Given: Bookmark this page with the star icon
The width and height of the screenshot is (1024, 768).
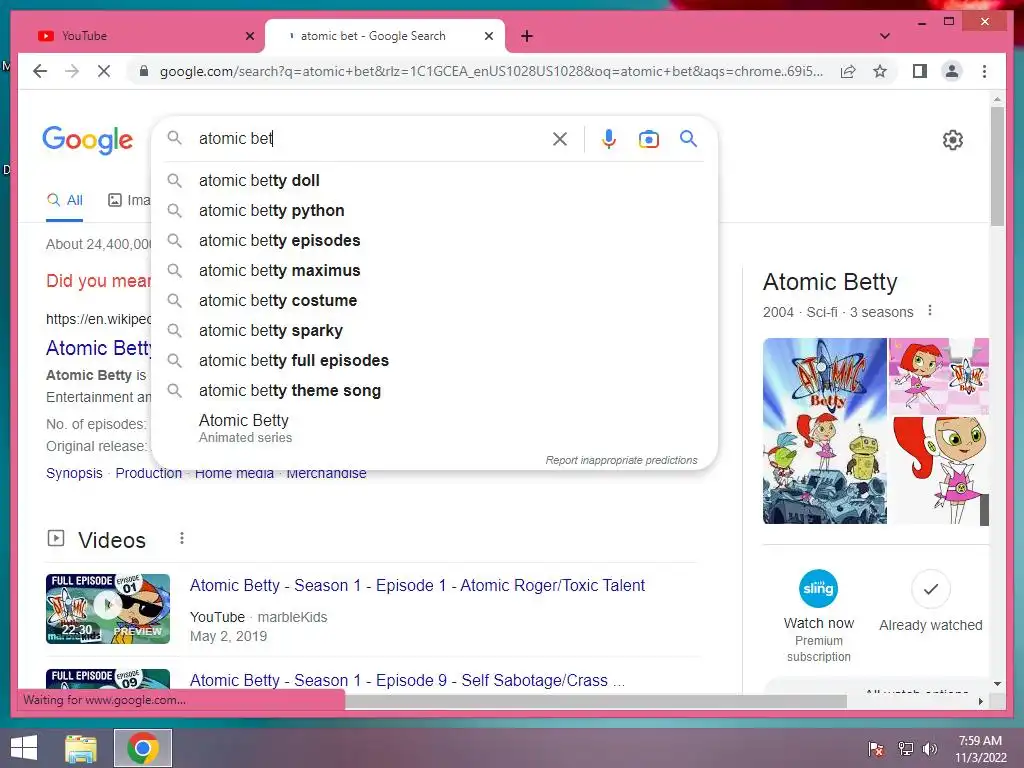Looking at the screenshot, I should [x=880, y=71].
